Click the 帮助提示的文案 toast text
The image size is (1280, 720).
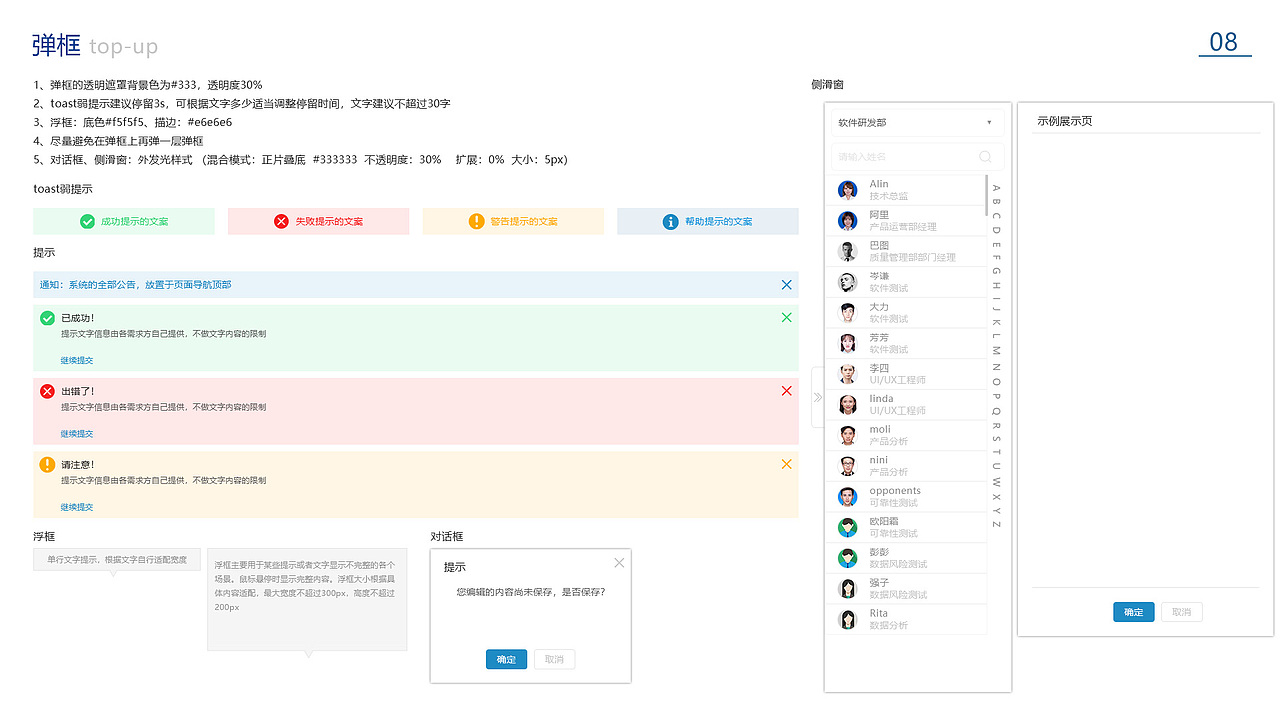point(718,222)
